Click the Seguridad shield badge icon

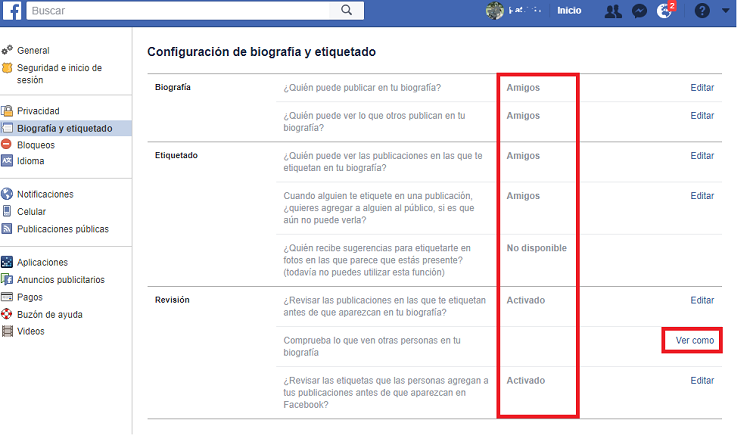7,68
